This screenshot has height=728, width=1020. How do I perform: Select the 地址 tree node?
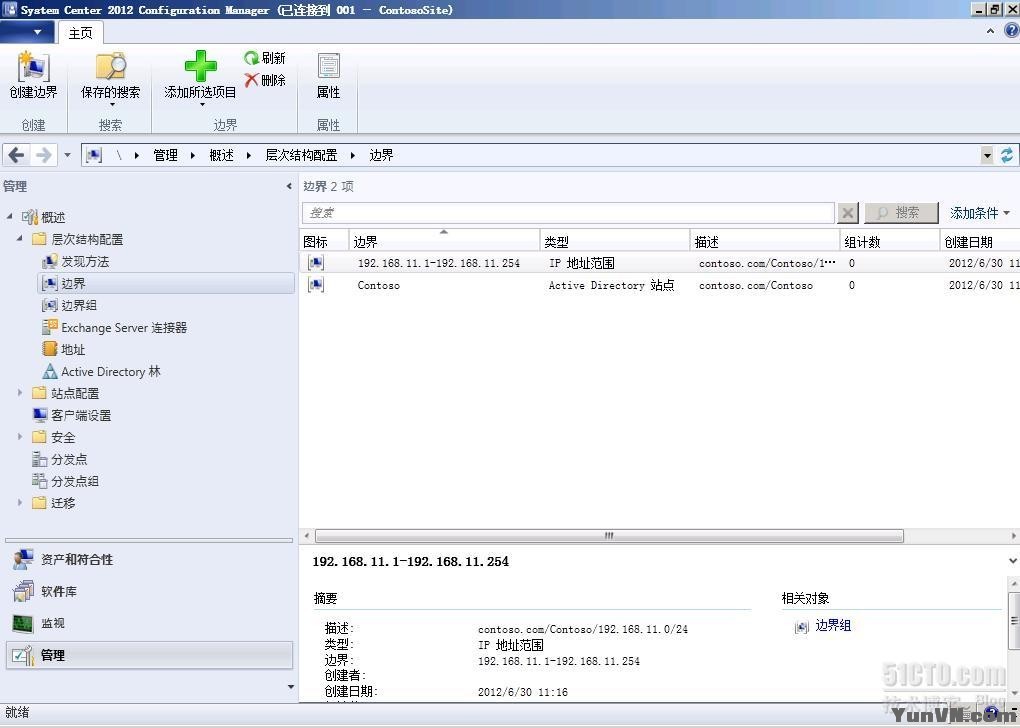[x=64, y=349]
